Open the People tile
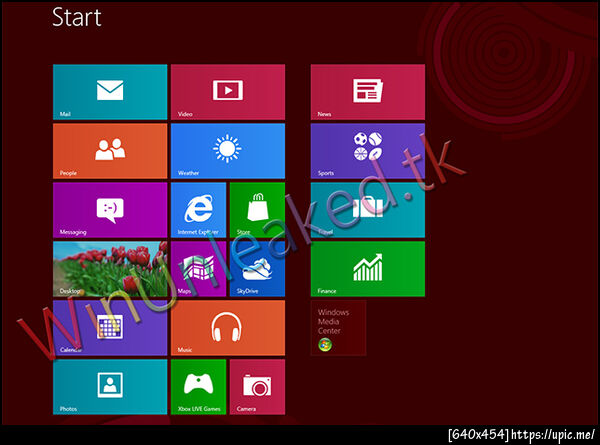Viewport: 600px width, 445px height. [x=110, y=151]
